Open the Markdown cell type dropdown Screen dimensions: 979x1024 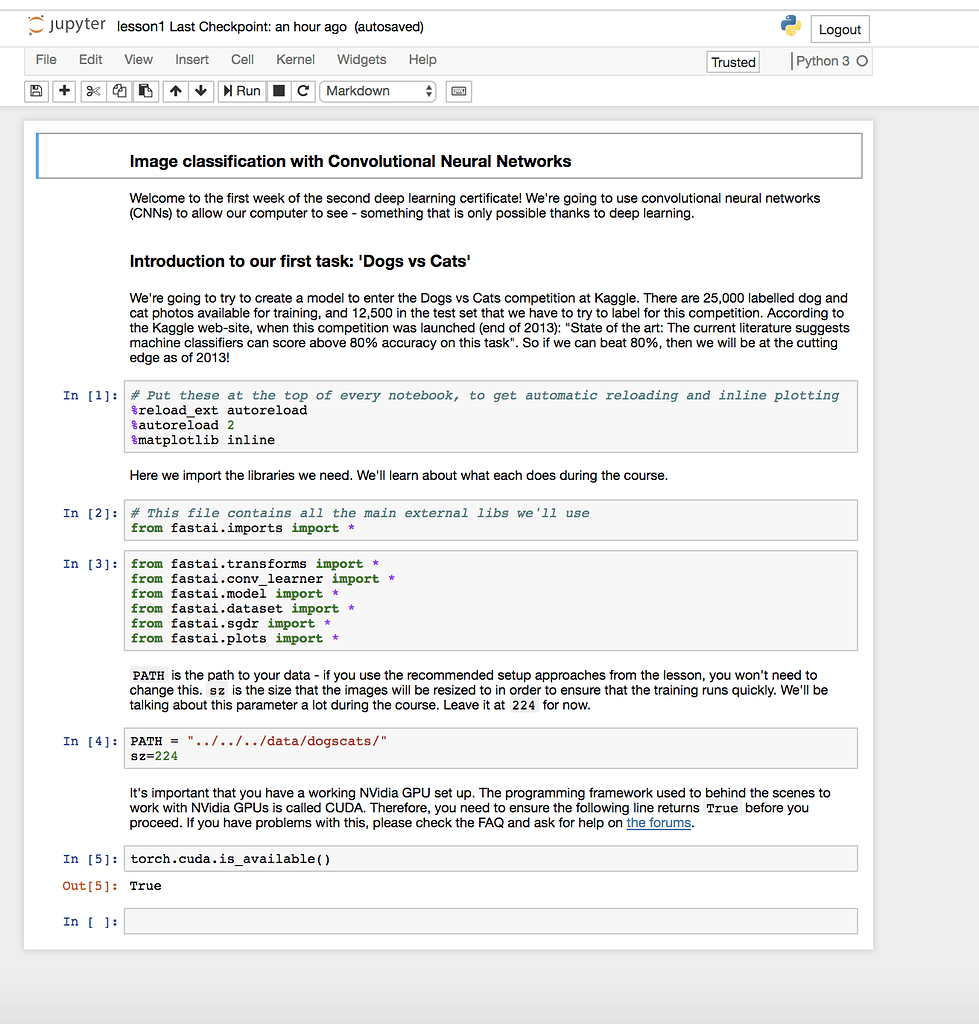click(x=379, y=91)
